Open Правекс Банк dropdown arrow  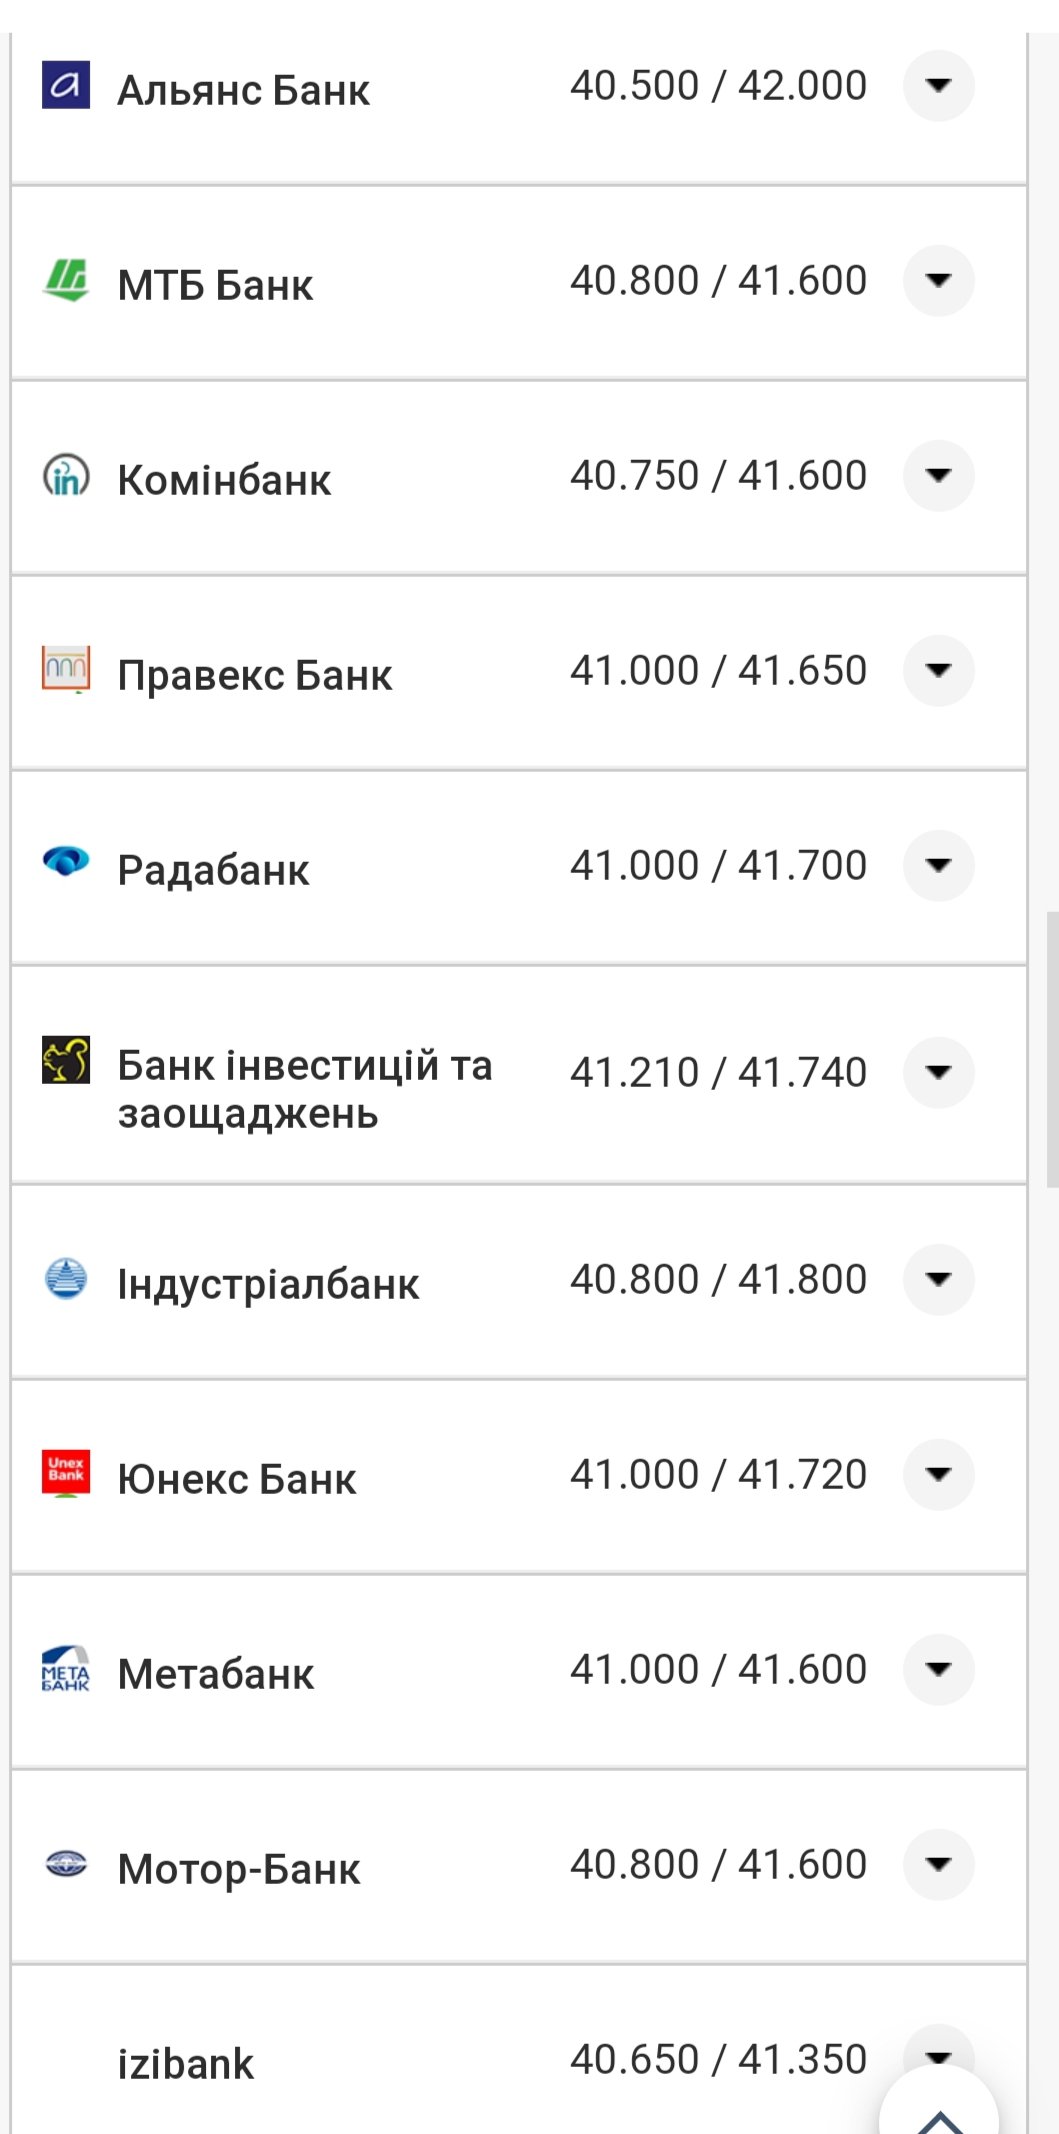(938, 670)
